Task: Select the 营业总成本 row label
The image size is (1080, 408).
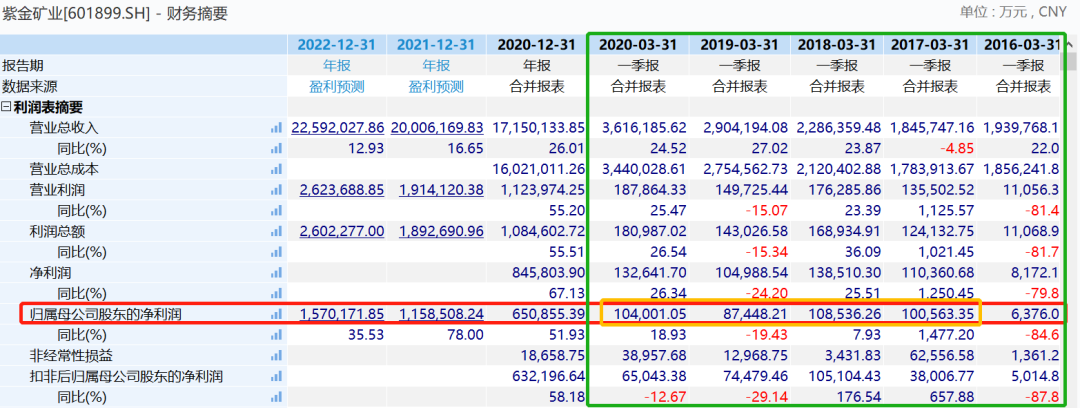Action: [64, 170]
